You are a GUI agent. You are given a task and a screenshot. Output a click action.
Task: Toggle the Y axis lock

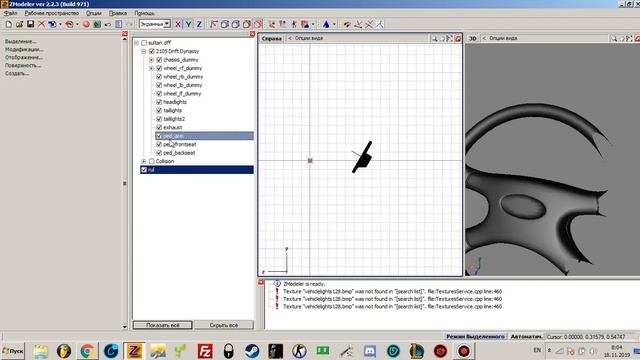point(189,24)
